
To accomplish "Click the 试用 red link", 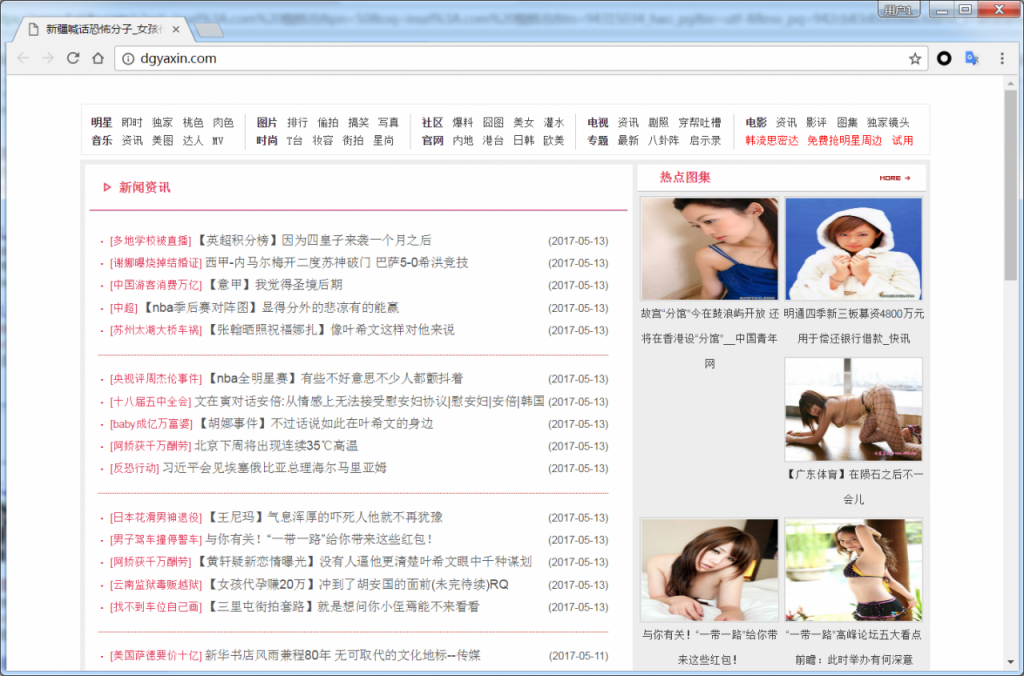I will click(903, 140).
